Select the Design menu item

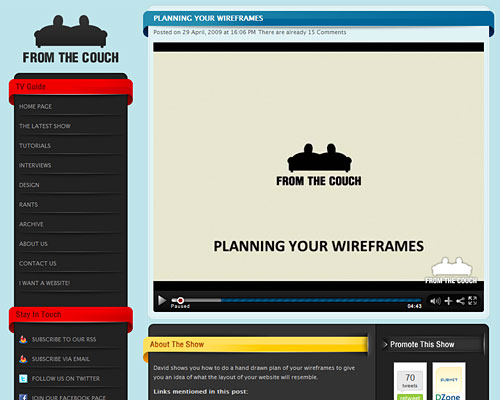pyautogui.click(x=29, y=185)
